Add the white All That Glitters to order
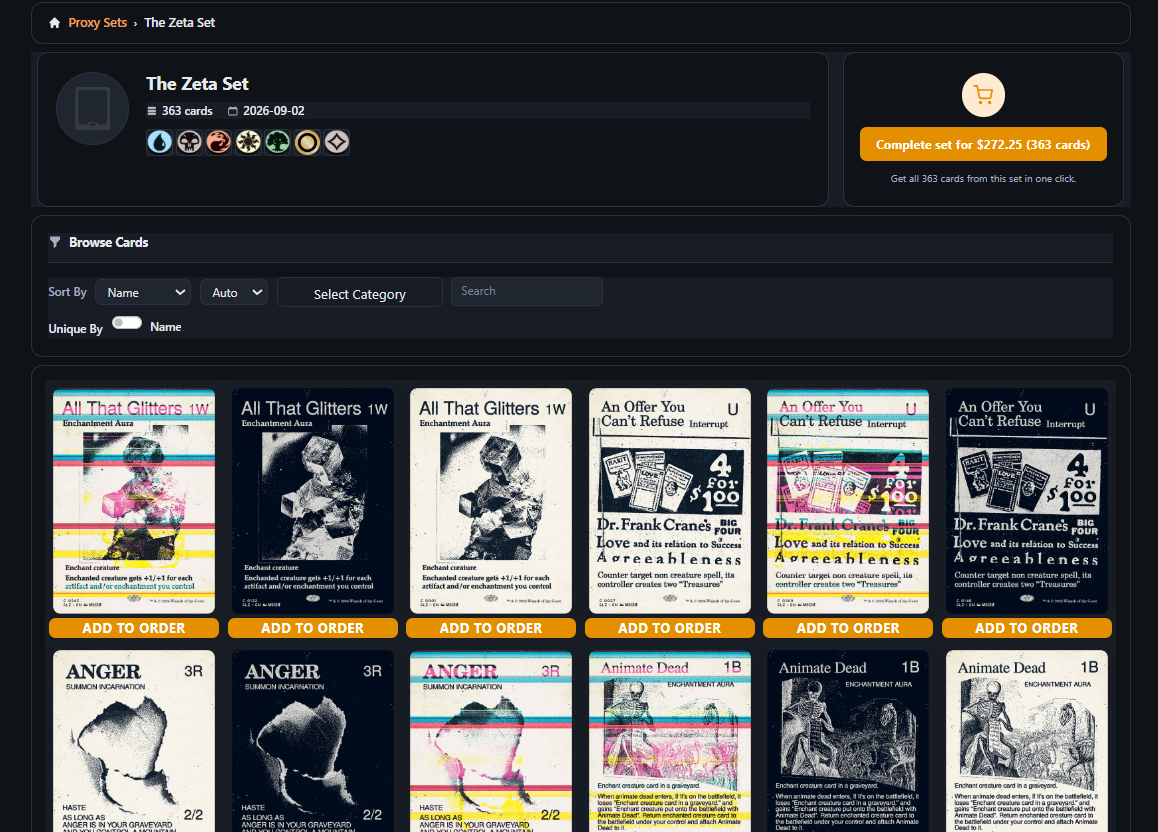The height and width of the screenshot is (832, 1158). 491,628
